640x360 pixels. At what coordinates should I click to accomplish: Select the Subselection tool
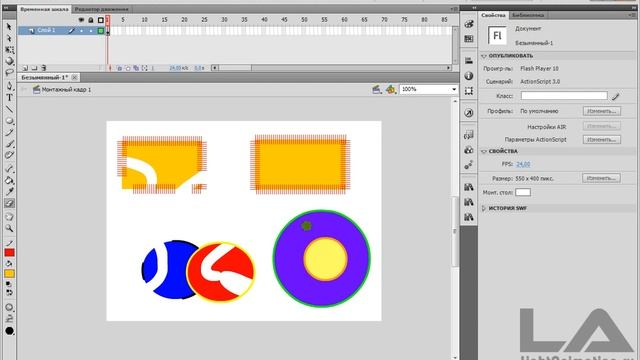coord(9,38)
